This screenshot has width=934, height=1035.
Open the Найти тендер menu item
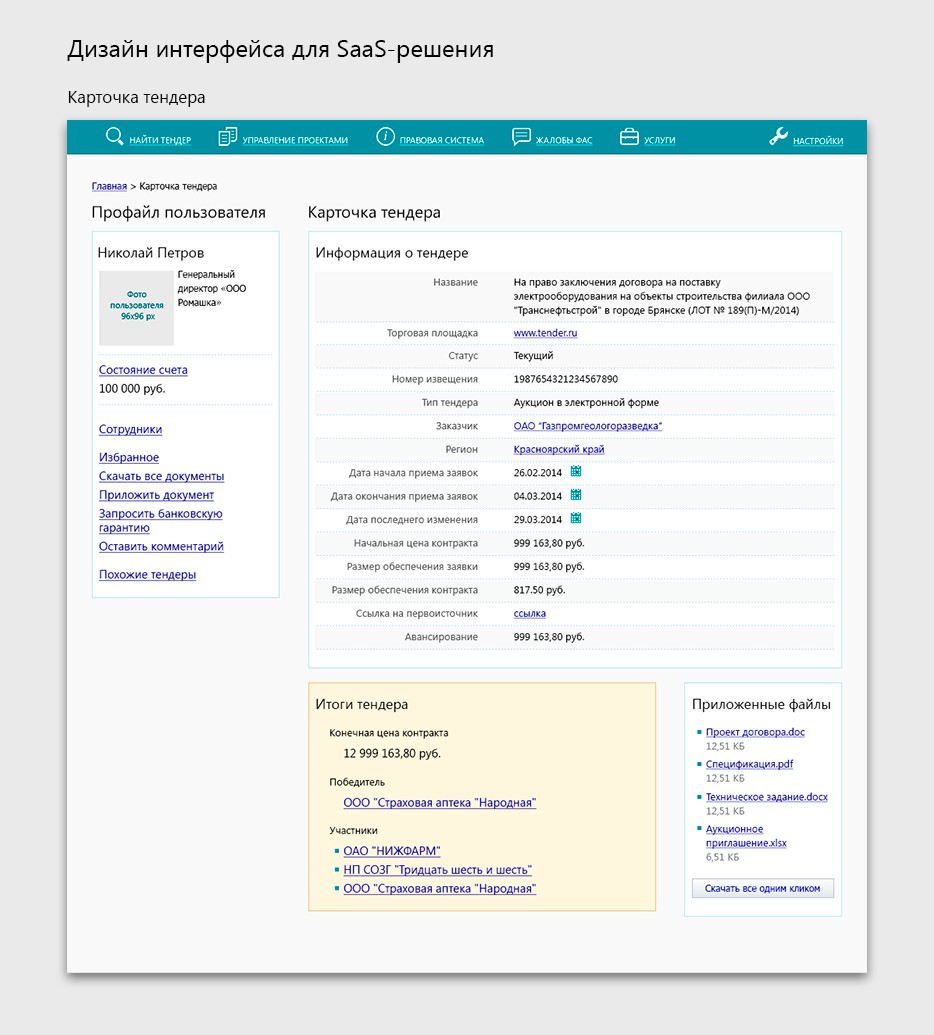pyautogui.click(x=160, y=140)
